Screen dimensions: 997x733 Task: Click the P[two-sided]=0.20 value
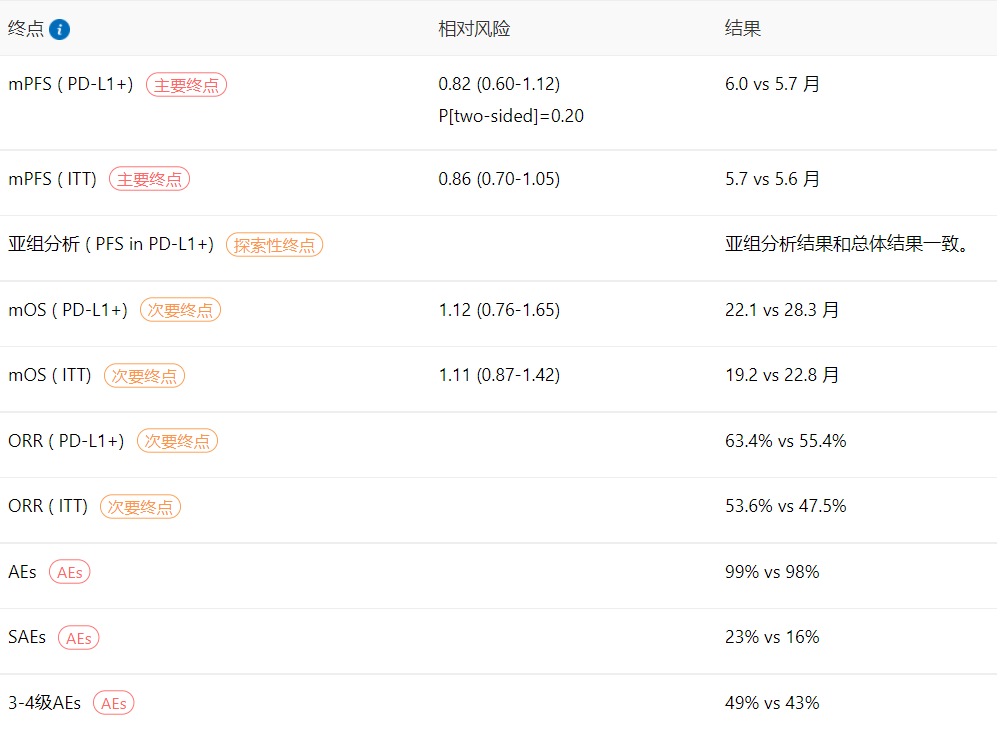[511, 116]
